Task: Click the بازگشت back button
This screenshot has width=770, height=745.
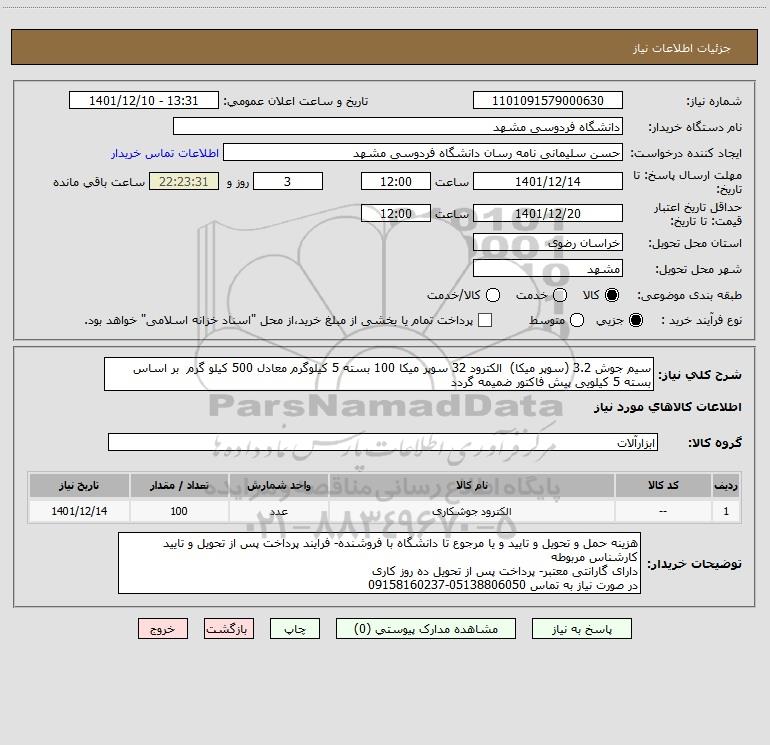Action: pos(229,629)
